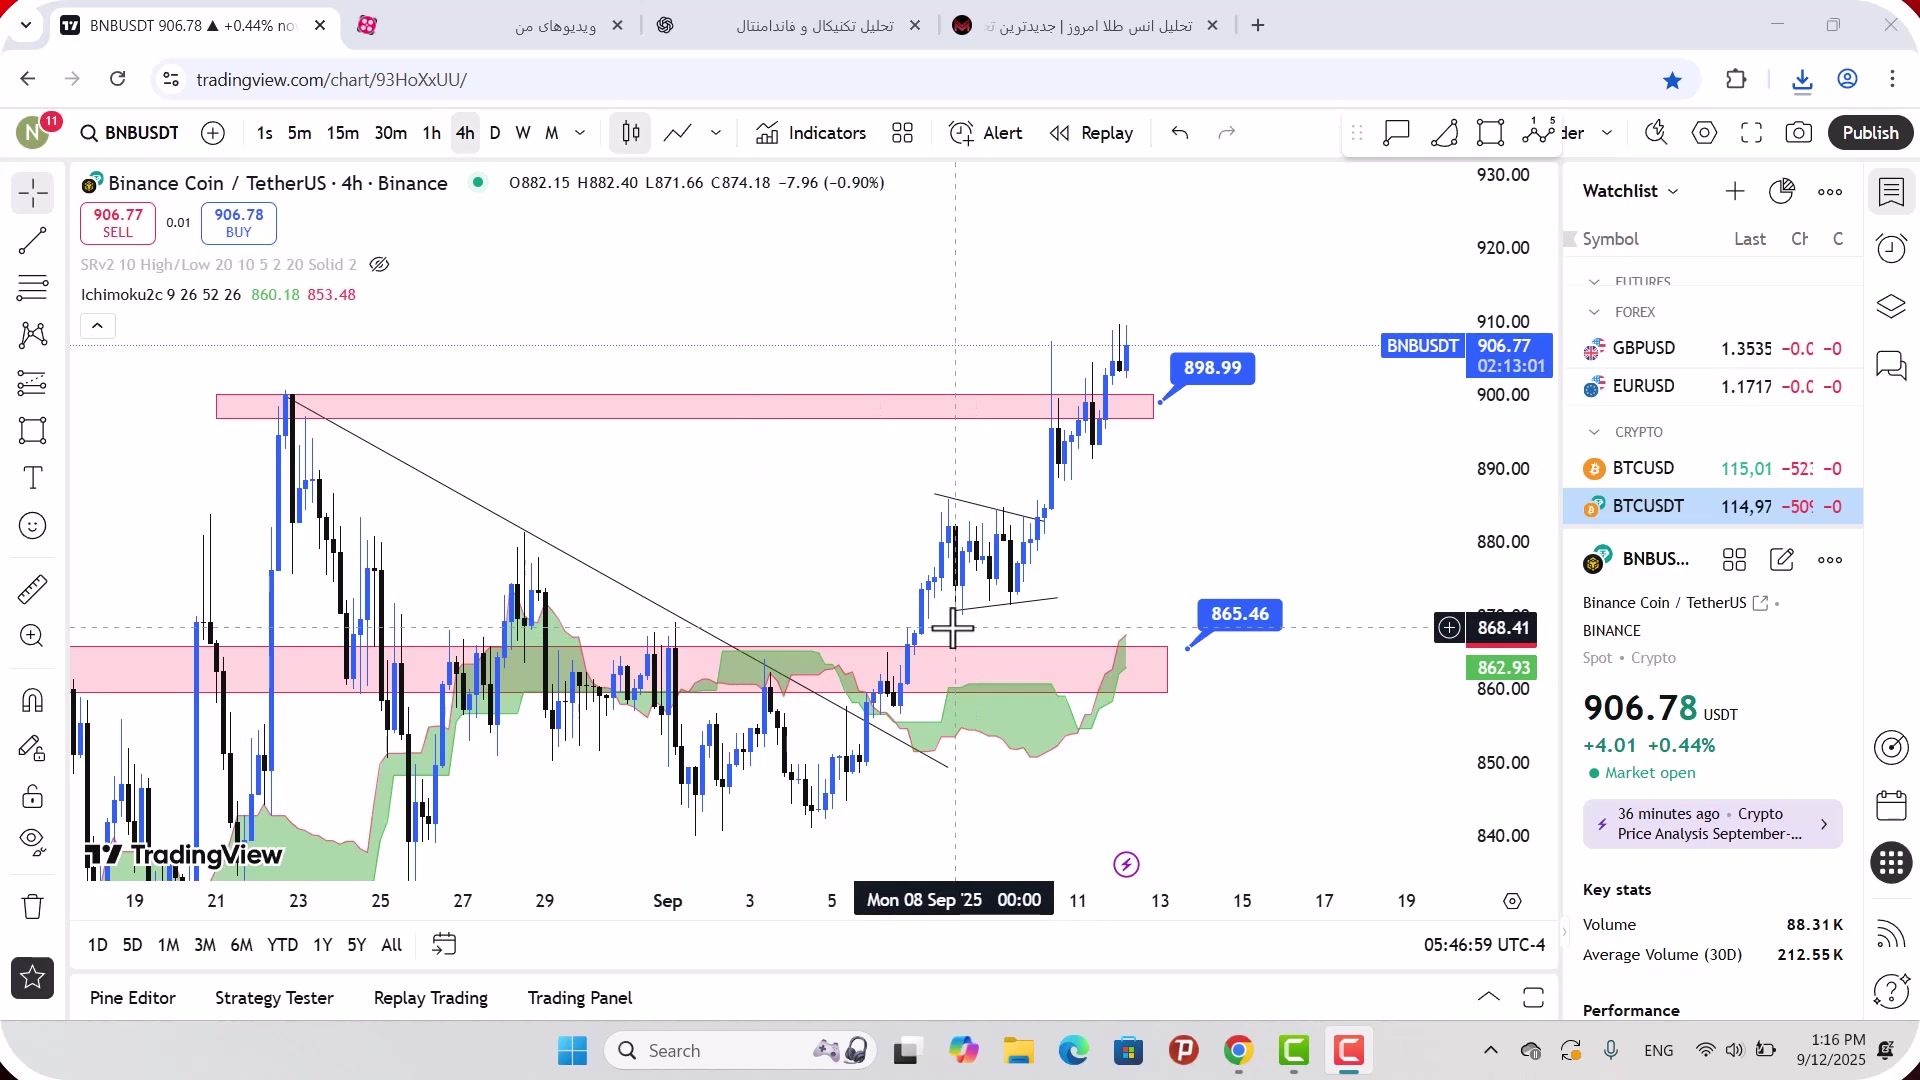
Task: Click the 906.78 BUY button
Action: [239, 223]
